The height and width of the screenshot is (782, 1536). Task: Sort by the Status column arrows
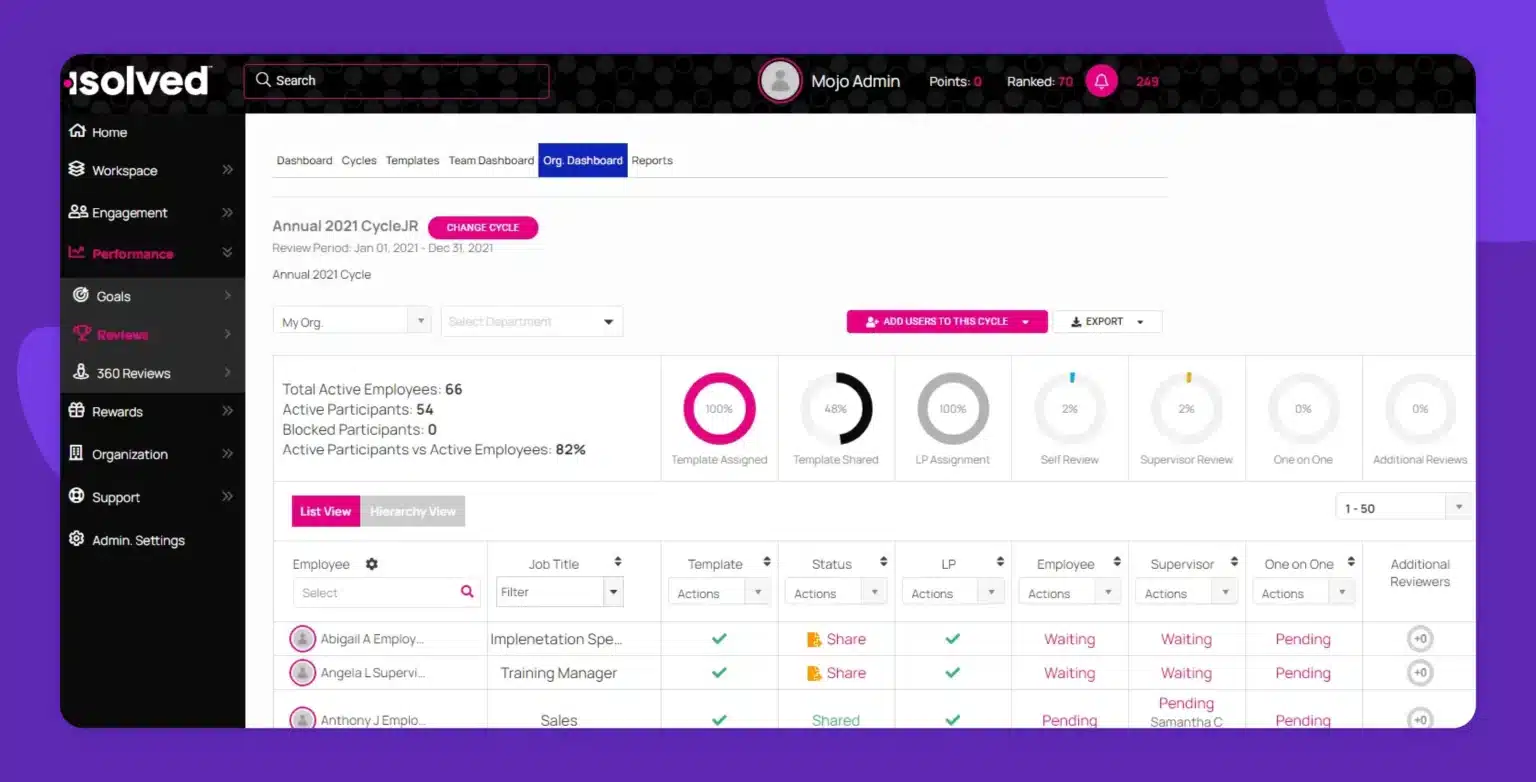(884, 562)
